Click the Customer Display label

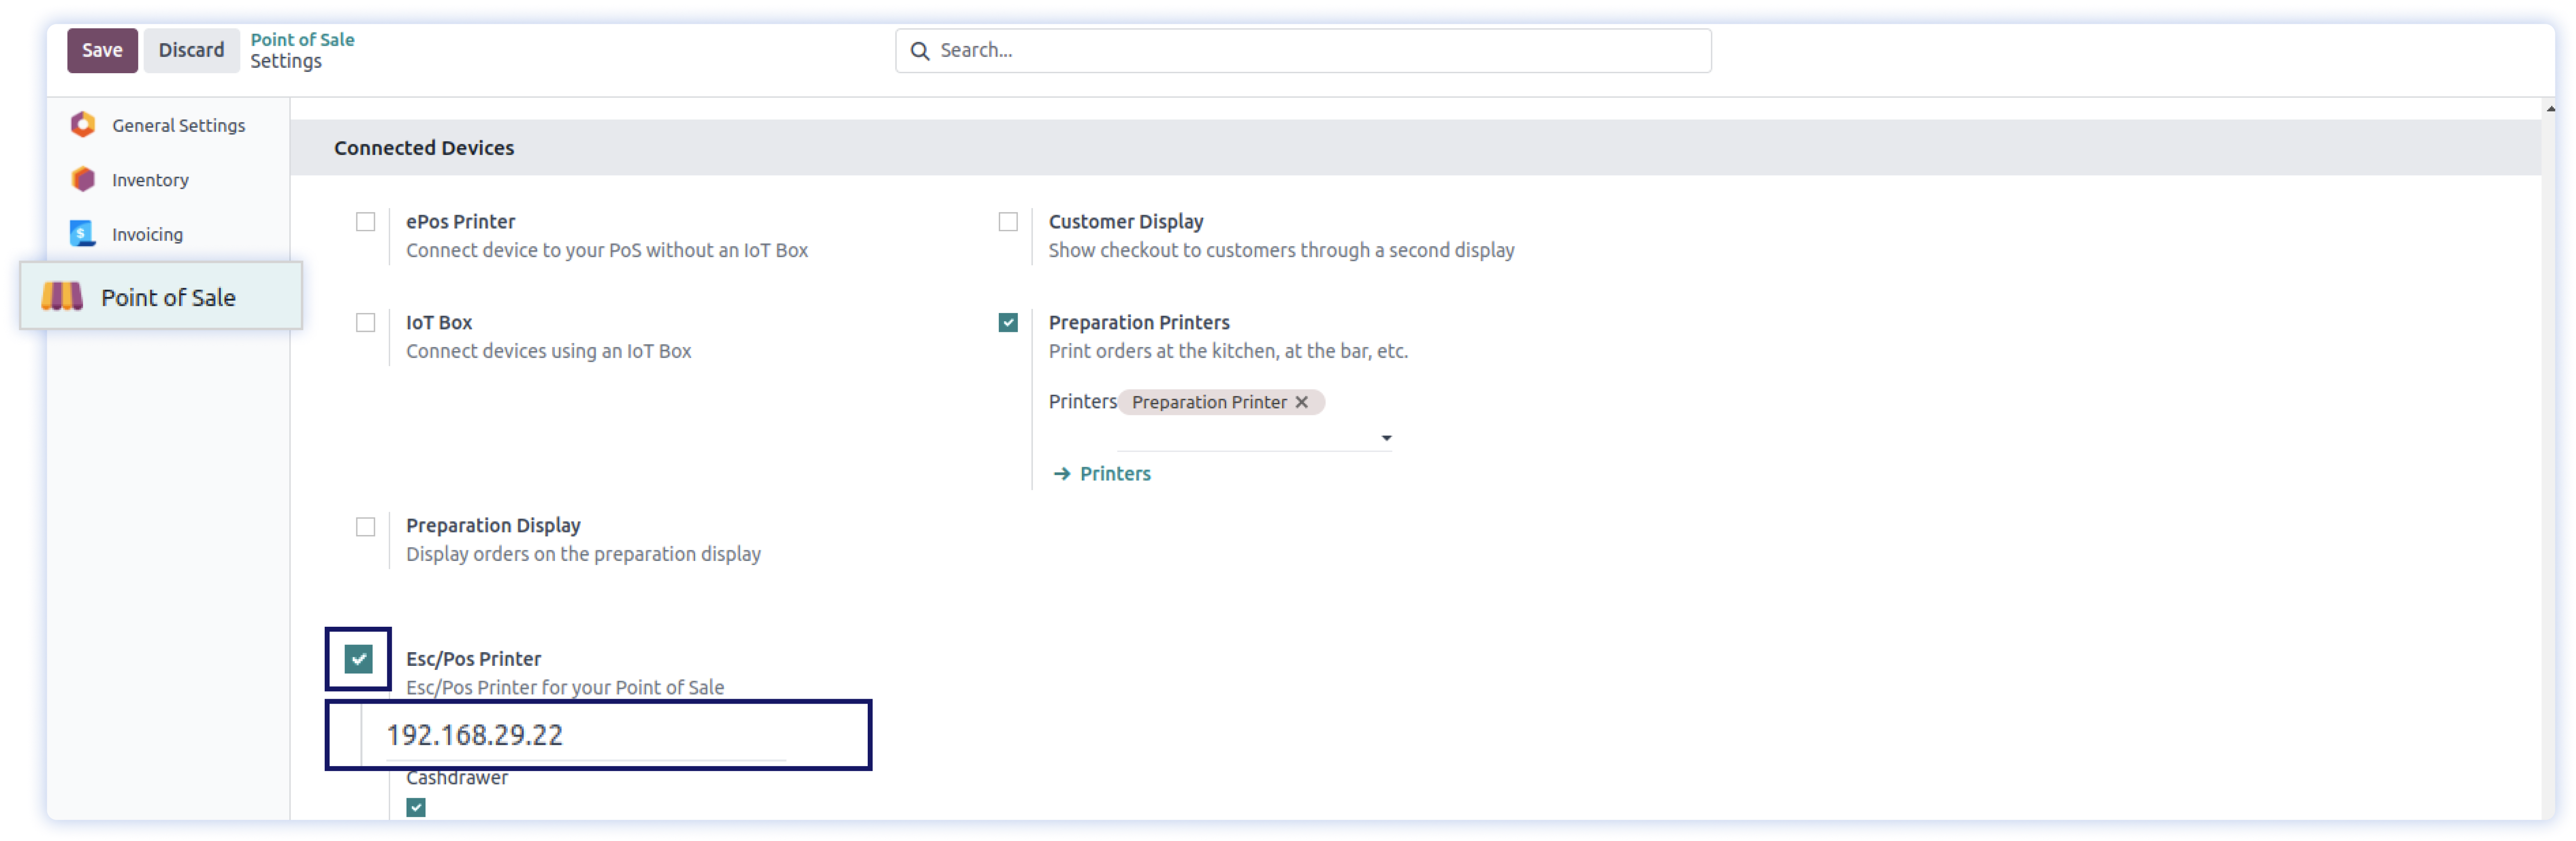pos(1126,222)
